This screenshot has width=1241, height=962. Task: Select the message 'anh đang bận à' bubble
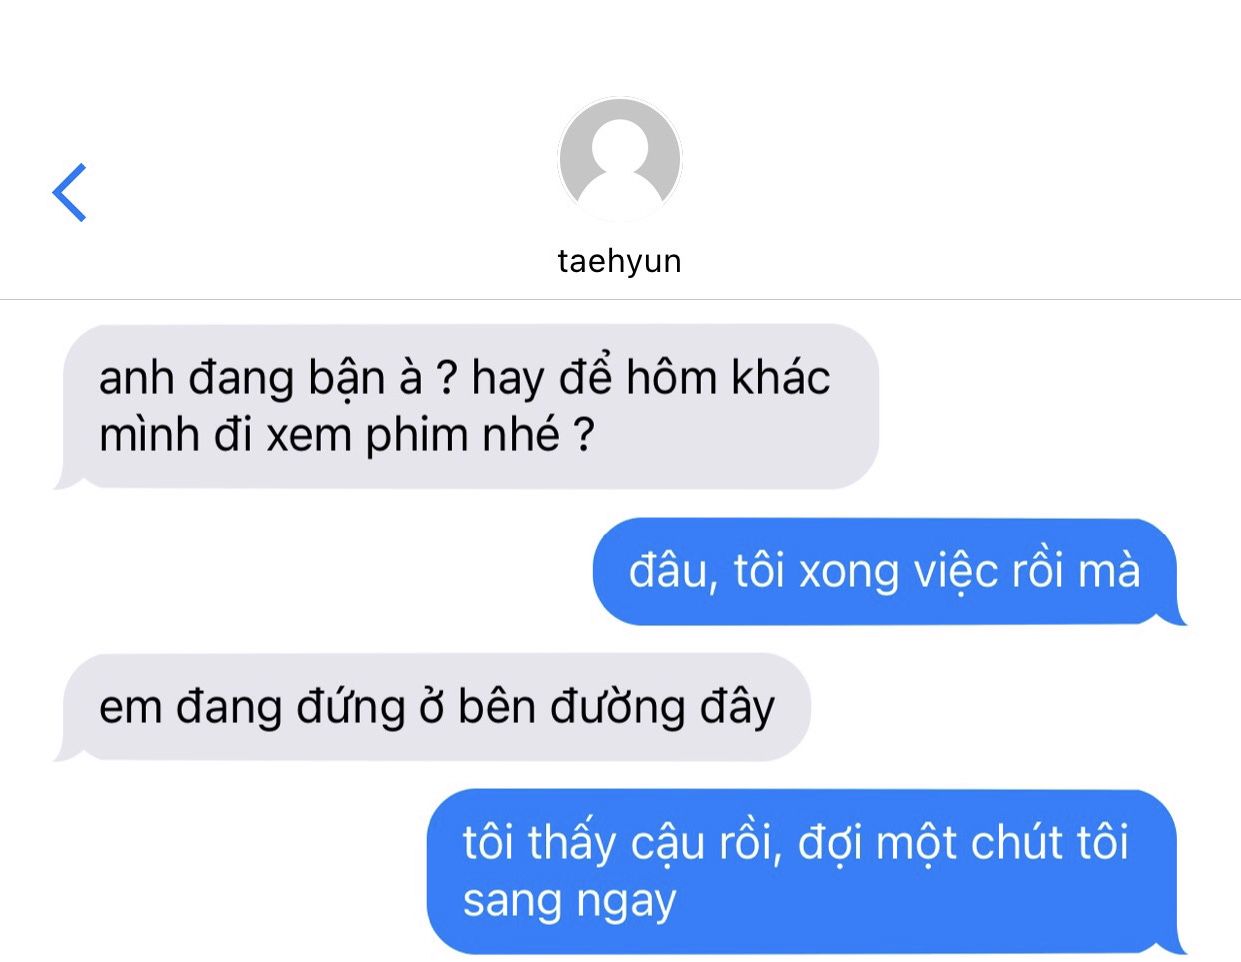[468, 407]
